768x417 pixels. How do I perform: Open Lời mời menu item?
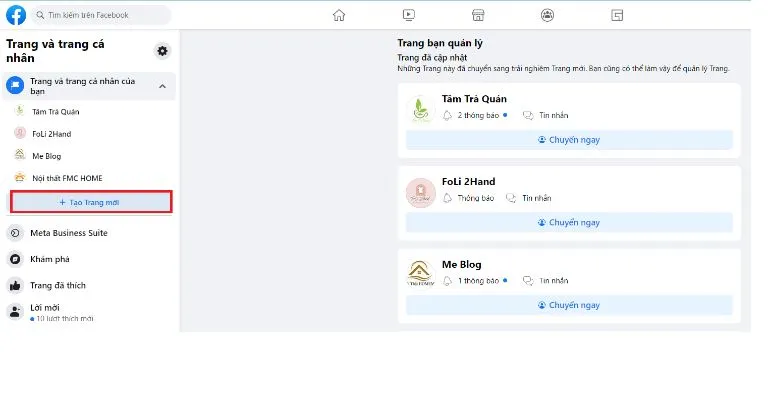pyautogui.click(x=45, y=308)
